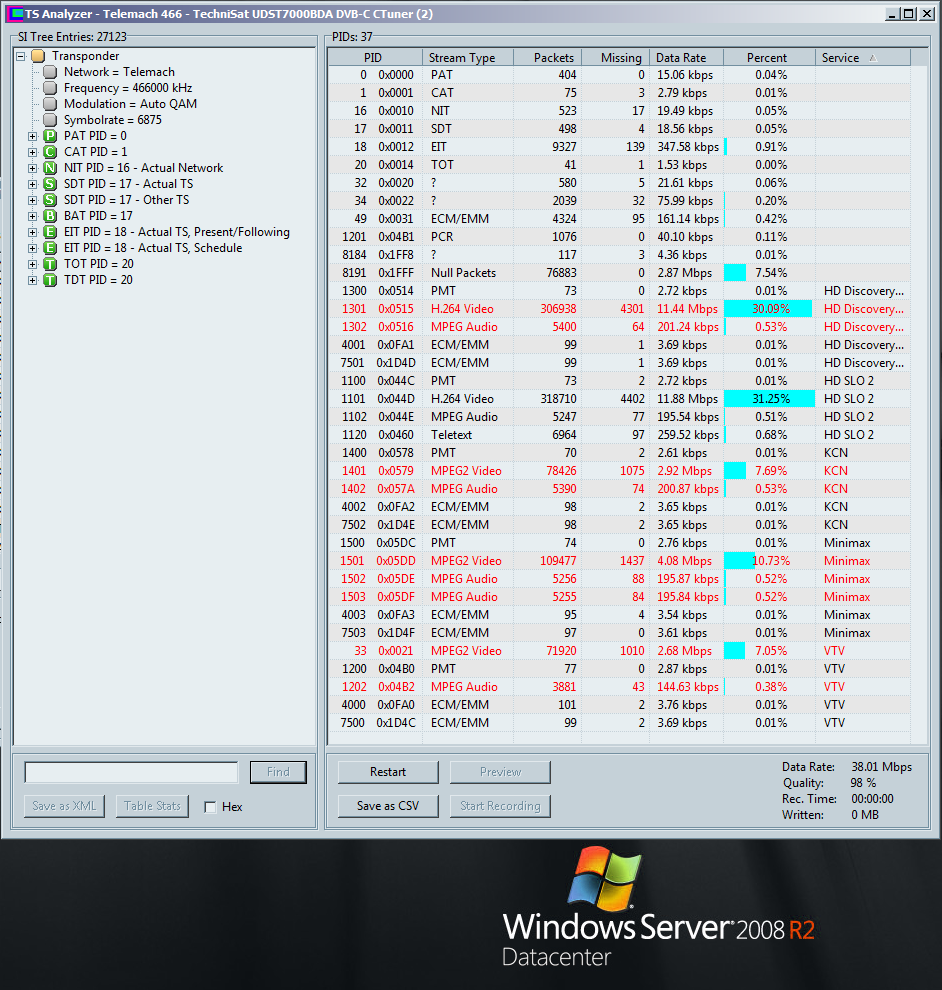Expand SDT PID = 17 Actual TS node
This screenshot has width=942, height=990.
pos(33,184)
